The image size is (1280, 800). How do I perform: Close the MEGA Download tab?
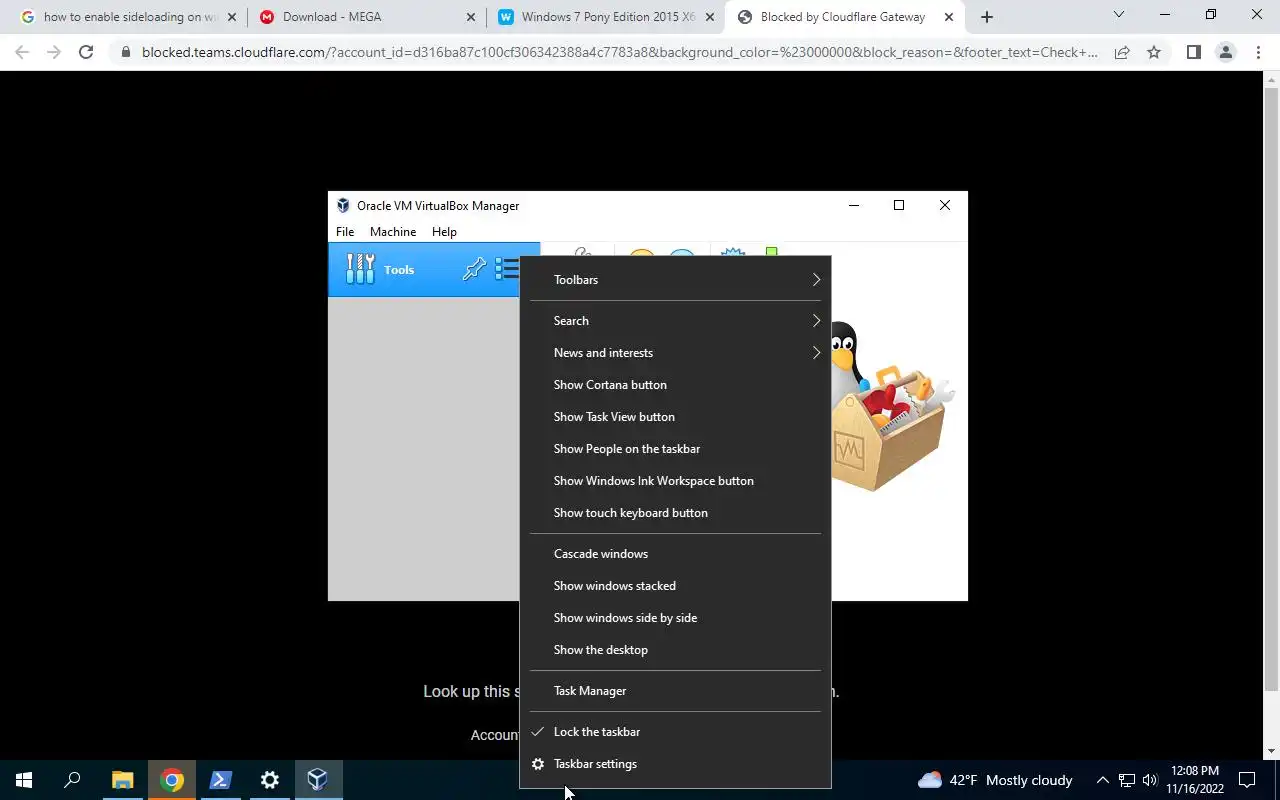[x=471, y=17]
